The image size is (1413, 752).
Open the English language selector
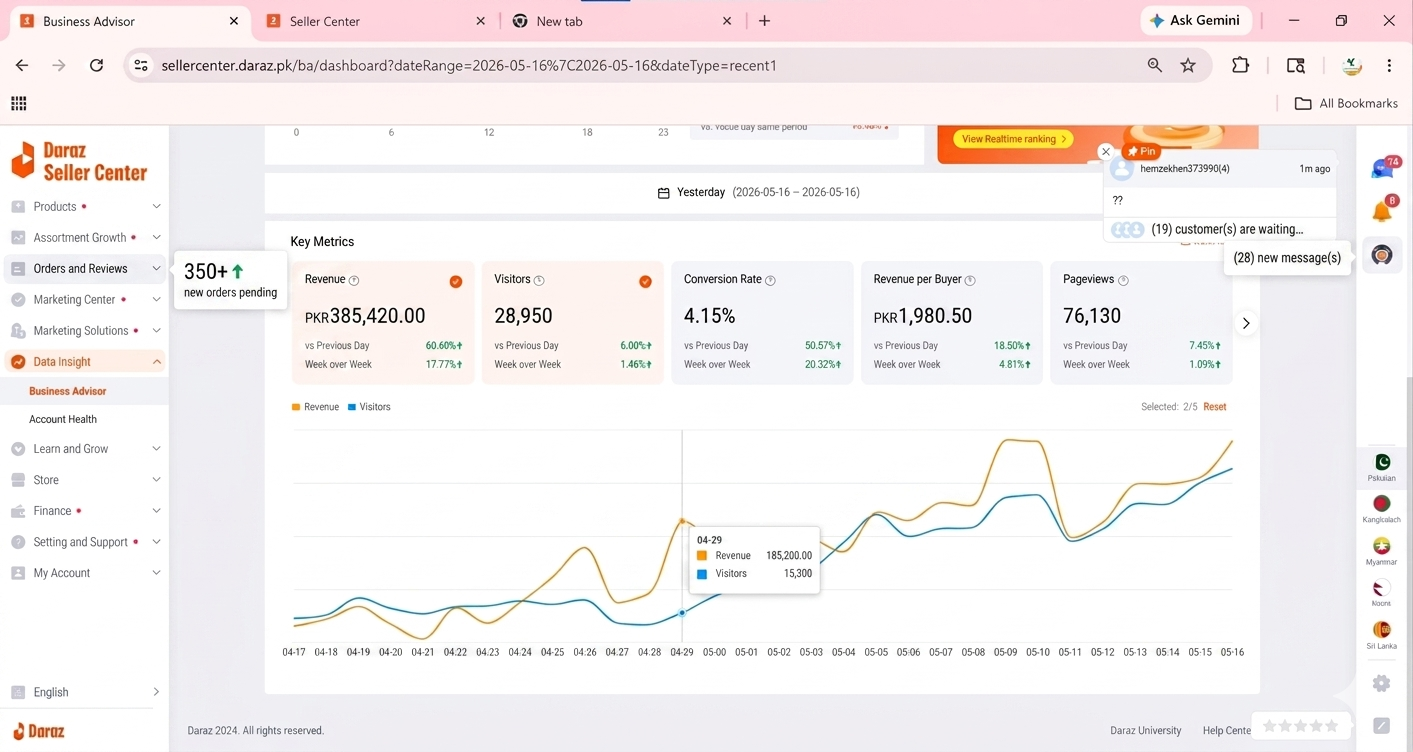coord(84,692)
